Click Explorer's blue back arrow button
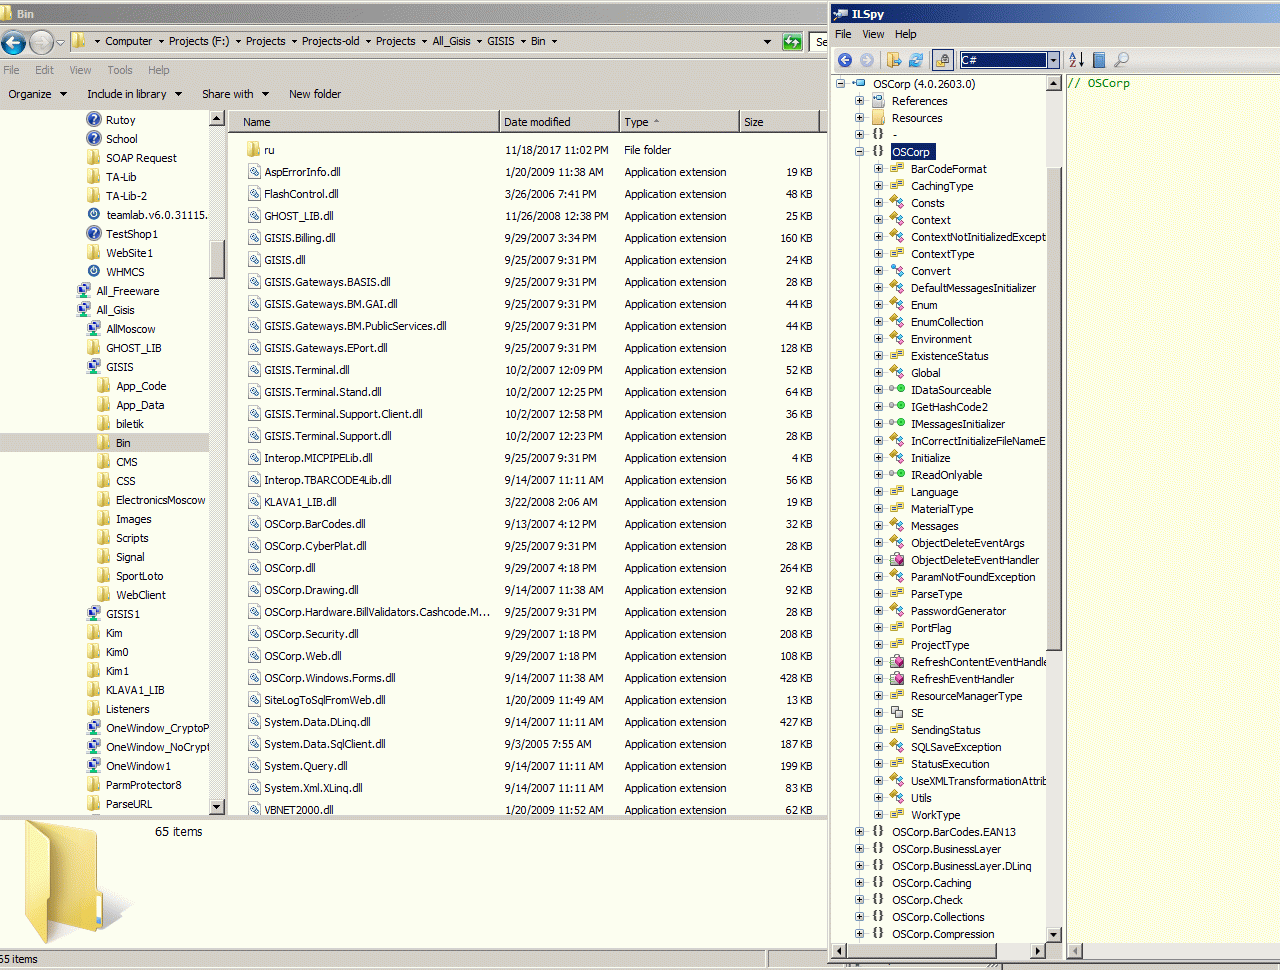The height and width of the screenshot is (970, 1280). pos(14,42)
